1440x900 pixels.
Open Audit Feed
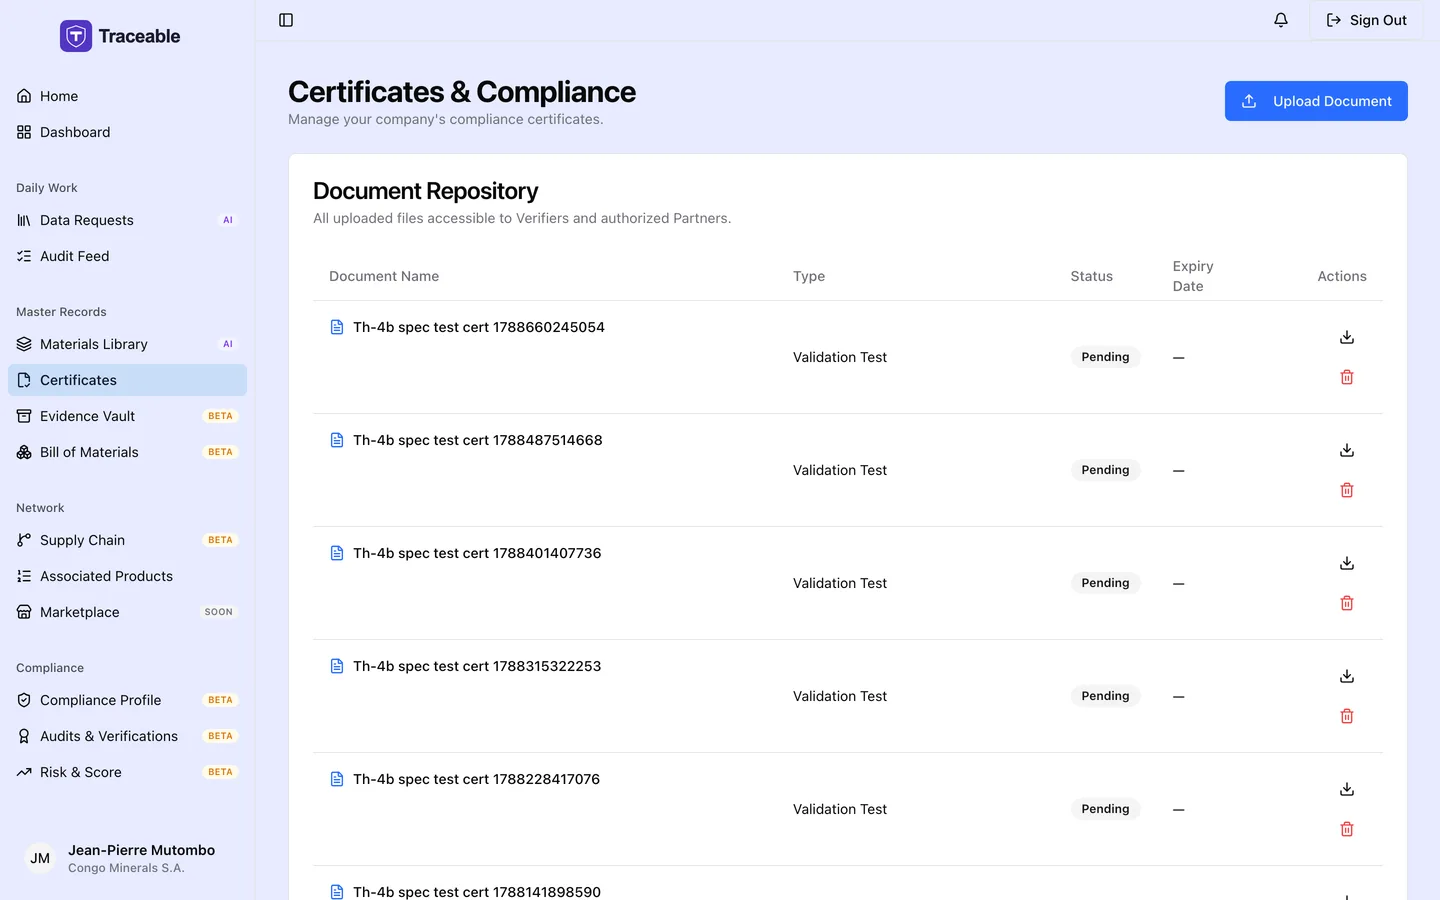click(x=127, y=256)
